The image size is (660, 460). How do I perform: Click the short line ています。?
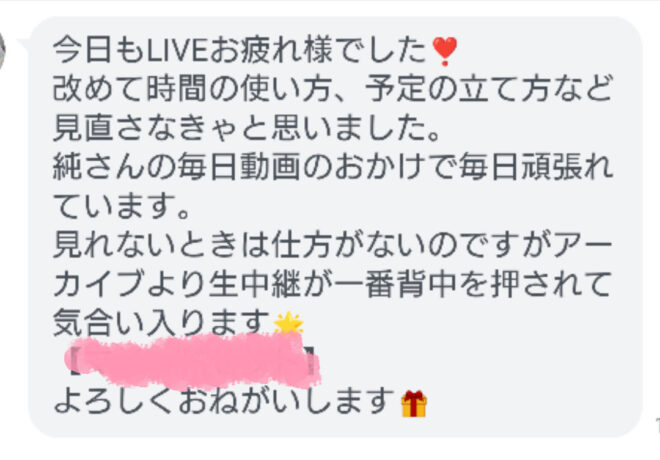coord(122,206)
